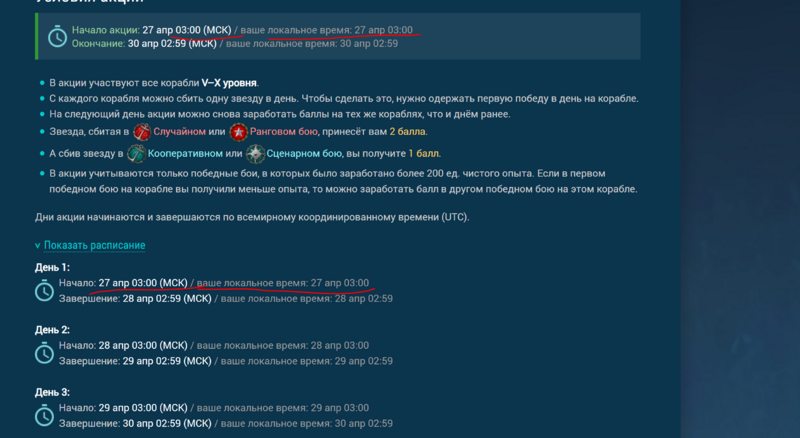Click the clock icon under День 1
800x438 pixels.
[44, 290]
